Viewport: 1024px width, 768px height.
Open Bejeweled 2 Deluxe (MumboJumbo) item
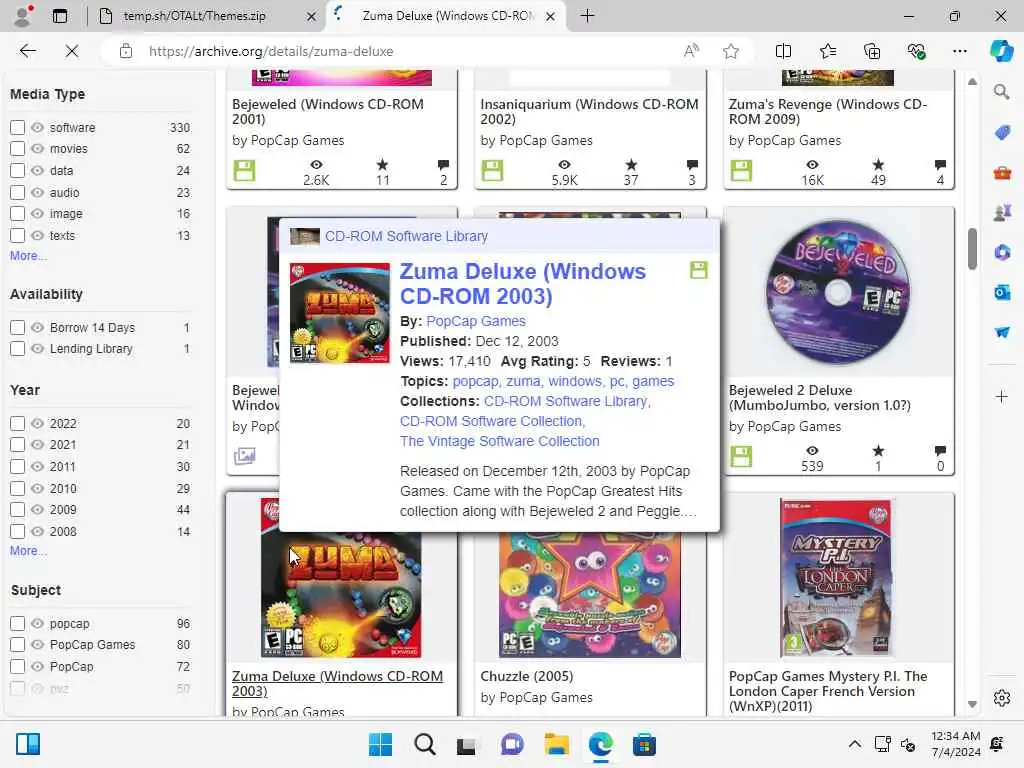click(x=820, y=398)
